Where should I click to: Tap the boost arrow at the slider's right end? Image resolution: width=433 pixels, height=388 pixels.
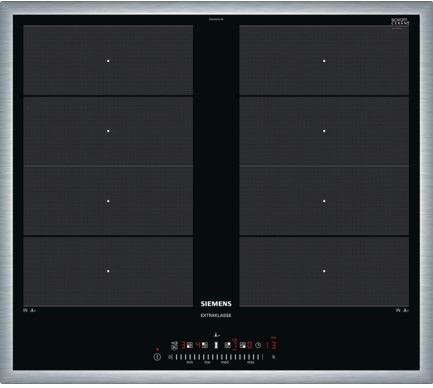click(274, 357)
